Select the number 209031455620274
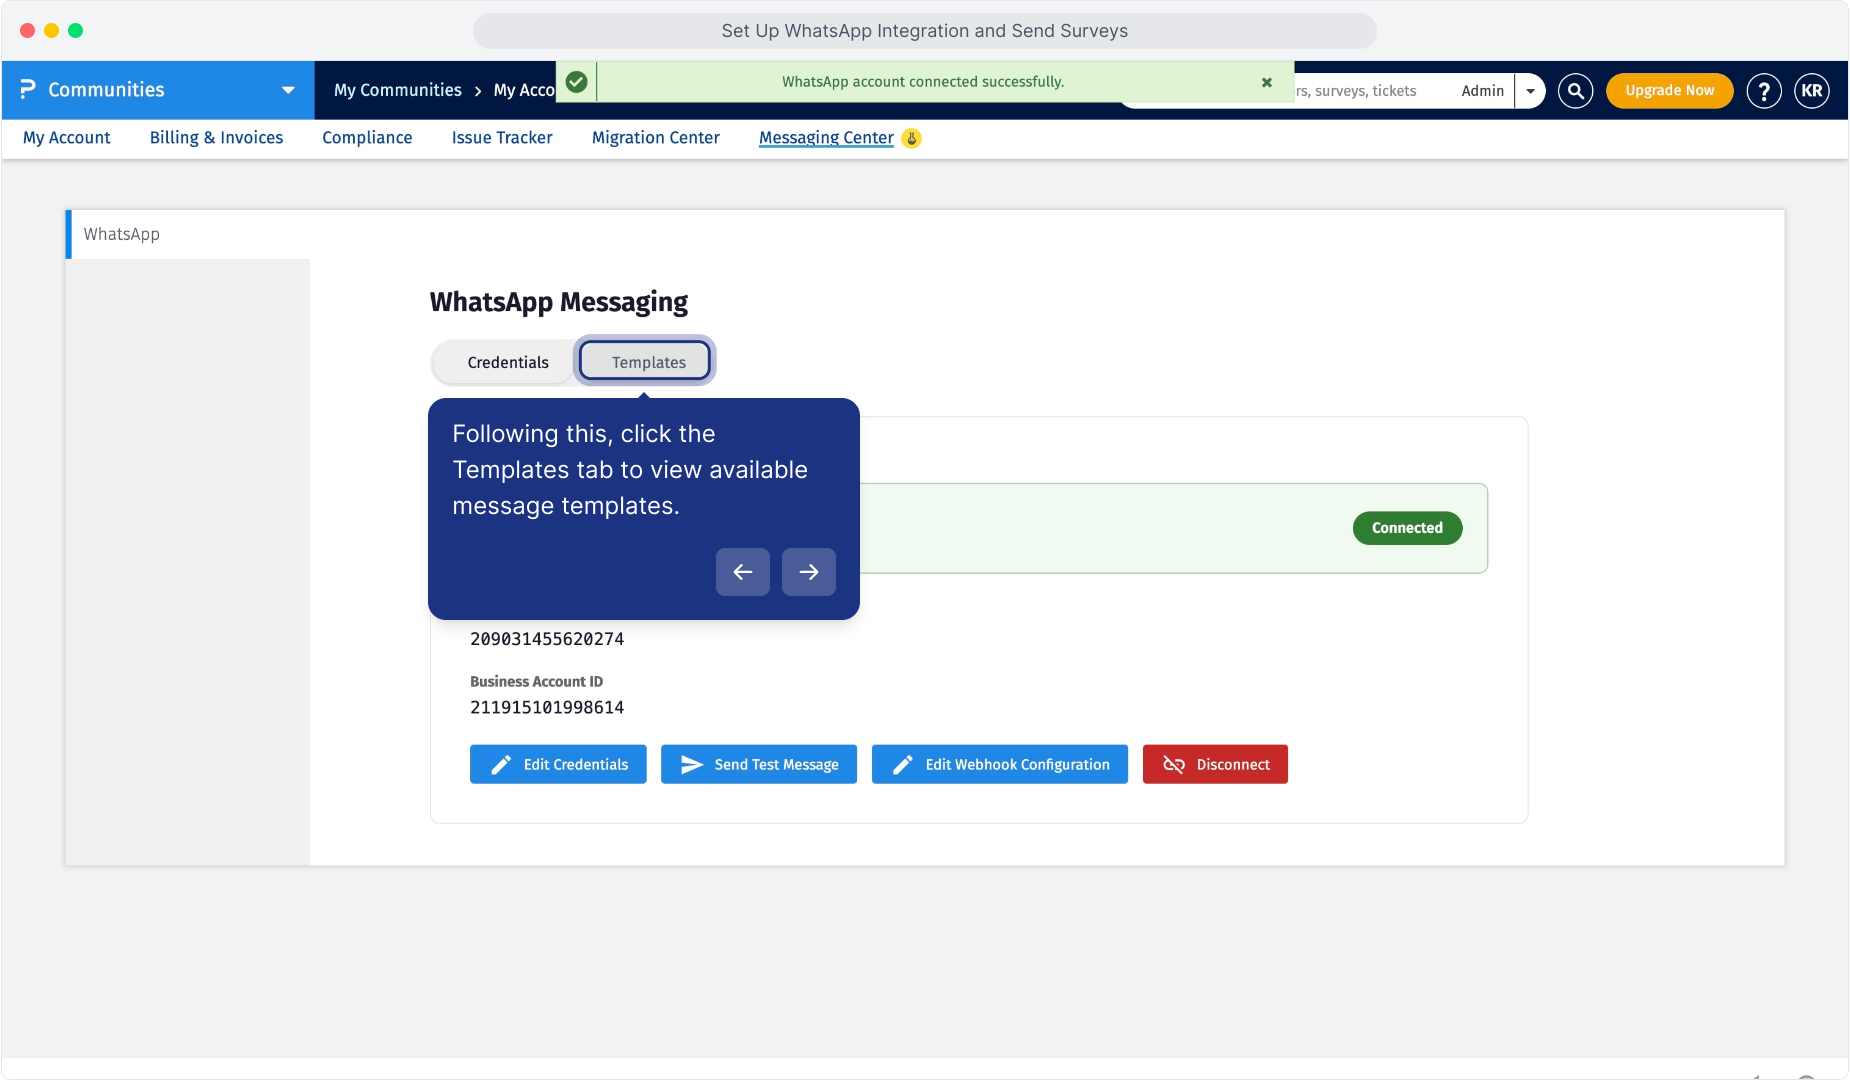This screenshot has height=1080, width=1850. click(x=547, y=639)
